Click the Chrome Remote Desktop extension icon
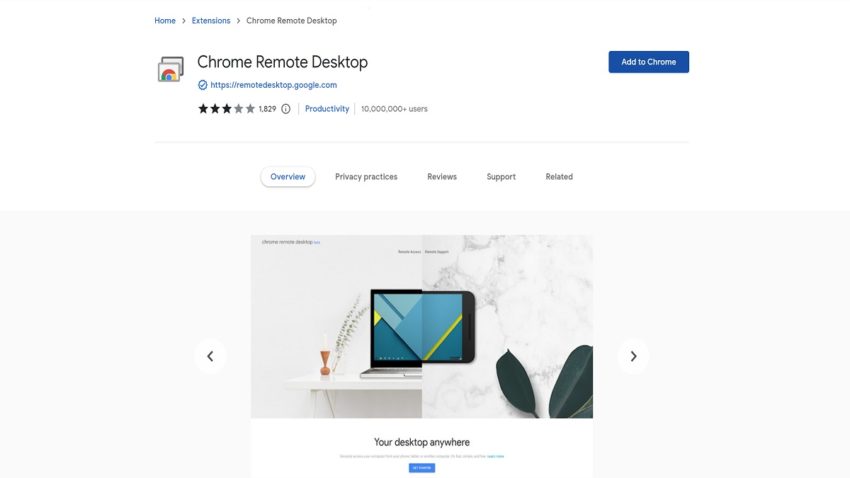Screen dimensions: 850x478 (x=171, y=69)
